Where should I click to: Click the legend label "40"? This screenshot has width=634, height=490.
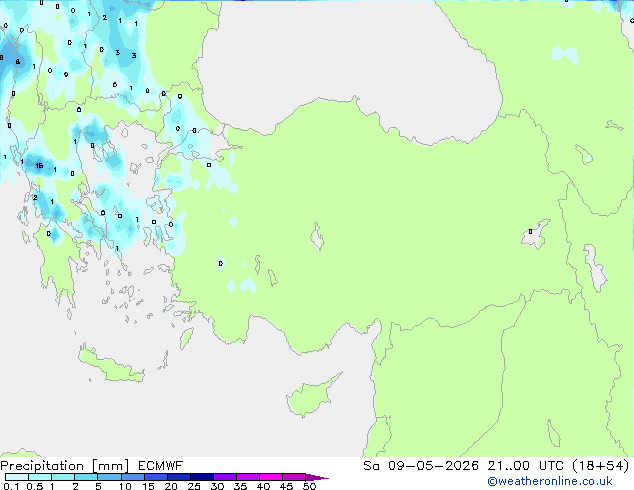[x=263, y=486]
